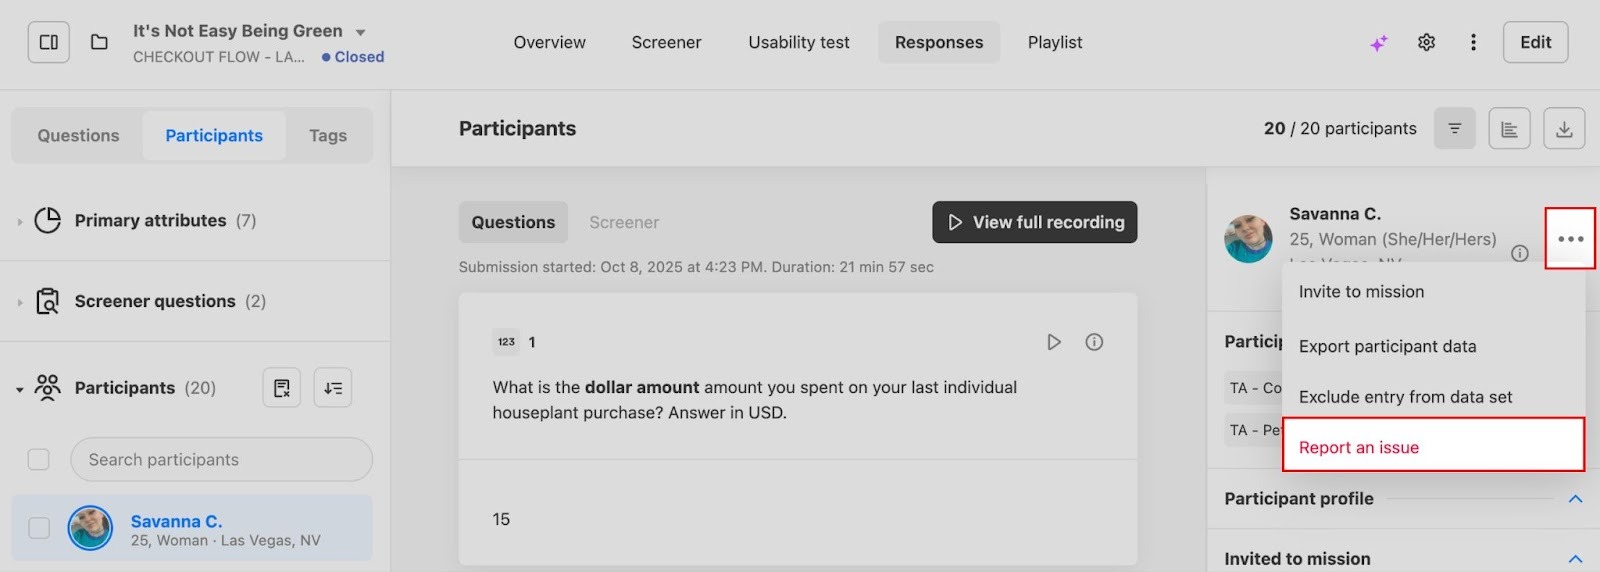Screen dimensions: 1600x572
Task: Click the View full recording button
Action: click(1034, 222)
